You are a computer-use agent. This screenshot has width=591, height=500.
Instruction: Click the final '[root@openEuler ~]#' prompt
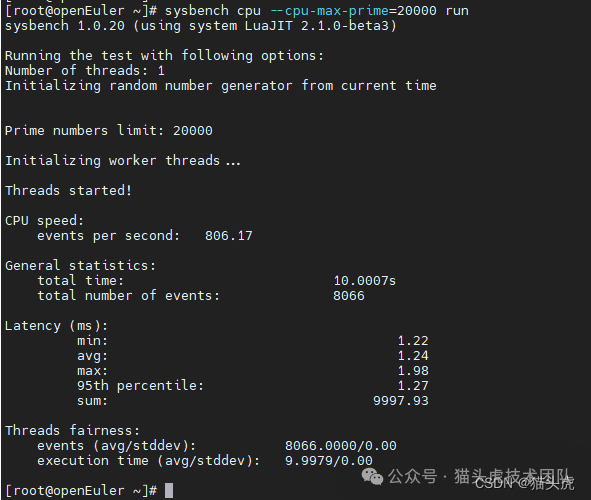click(81, 491)
